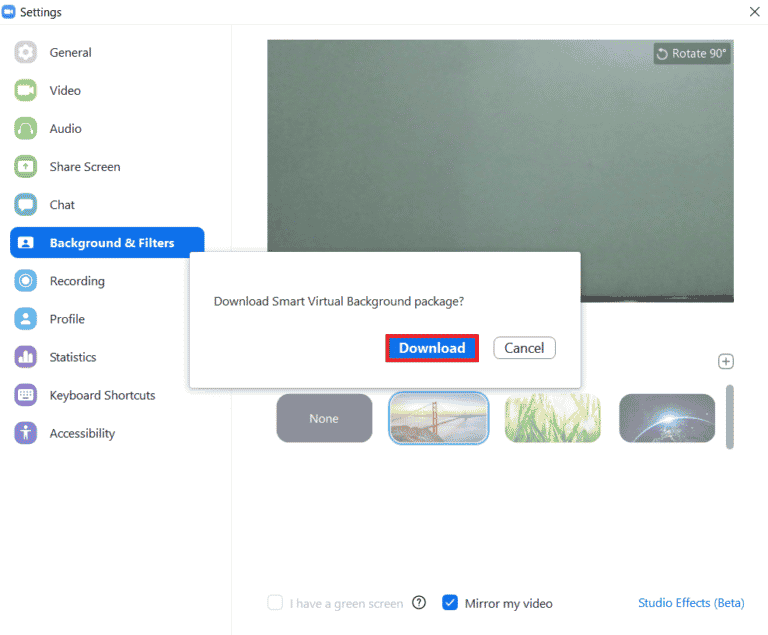Click the Chat bubble icon
768x635 pixels.
click(25, 205)
